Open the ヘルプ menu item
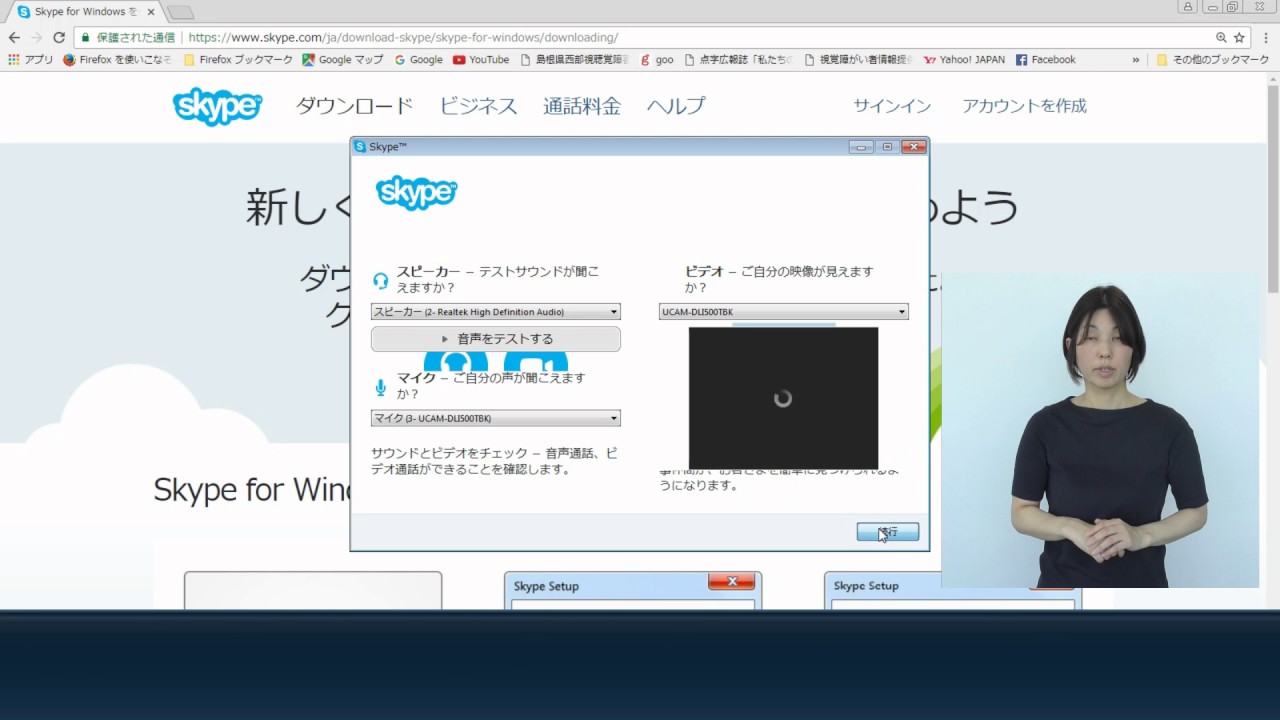Screen dimensions: 1280x720 (676, 106)
